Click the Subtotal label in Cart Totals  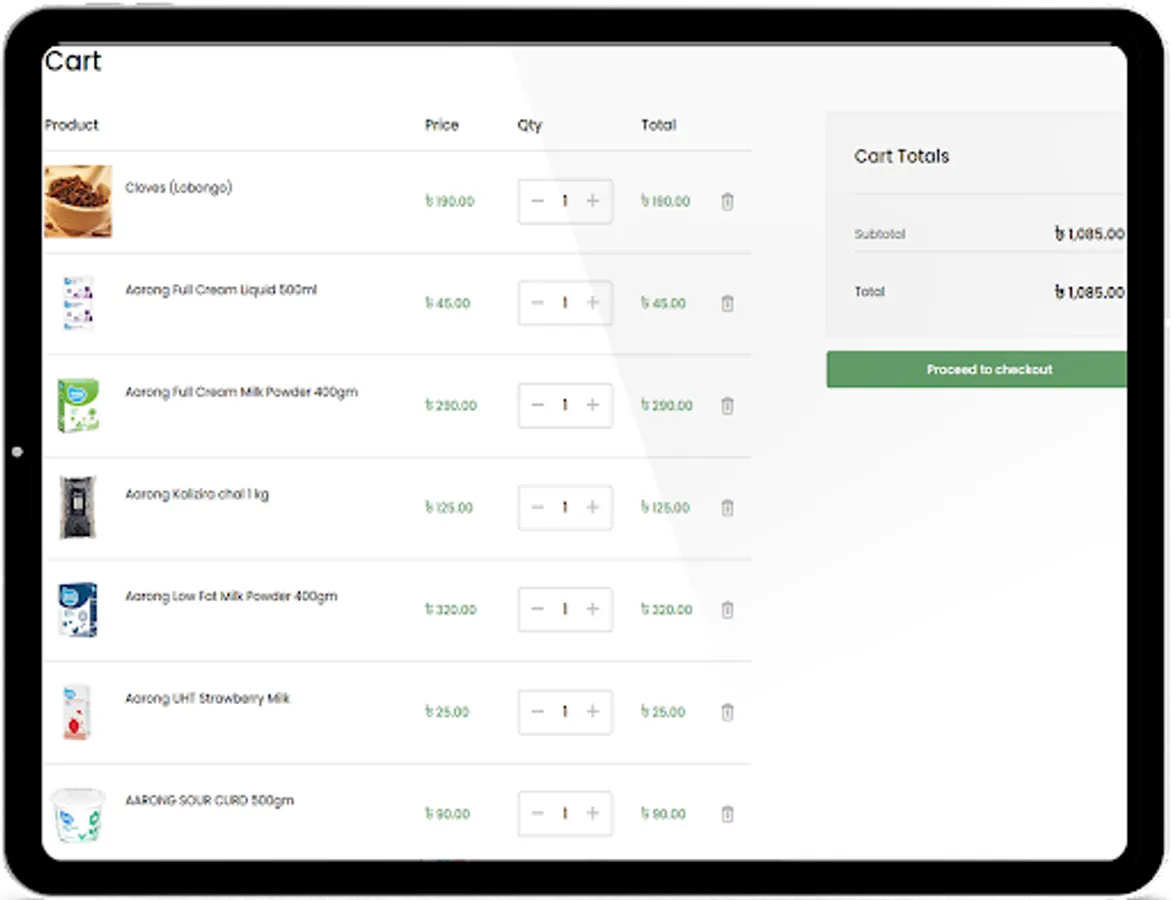[x=880, y=234]
